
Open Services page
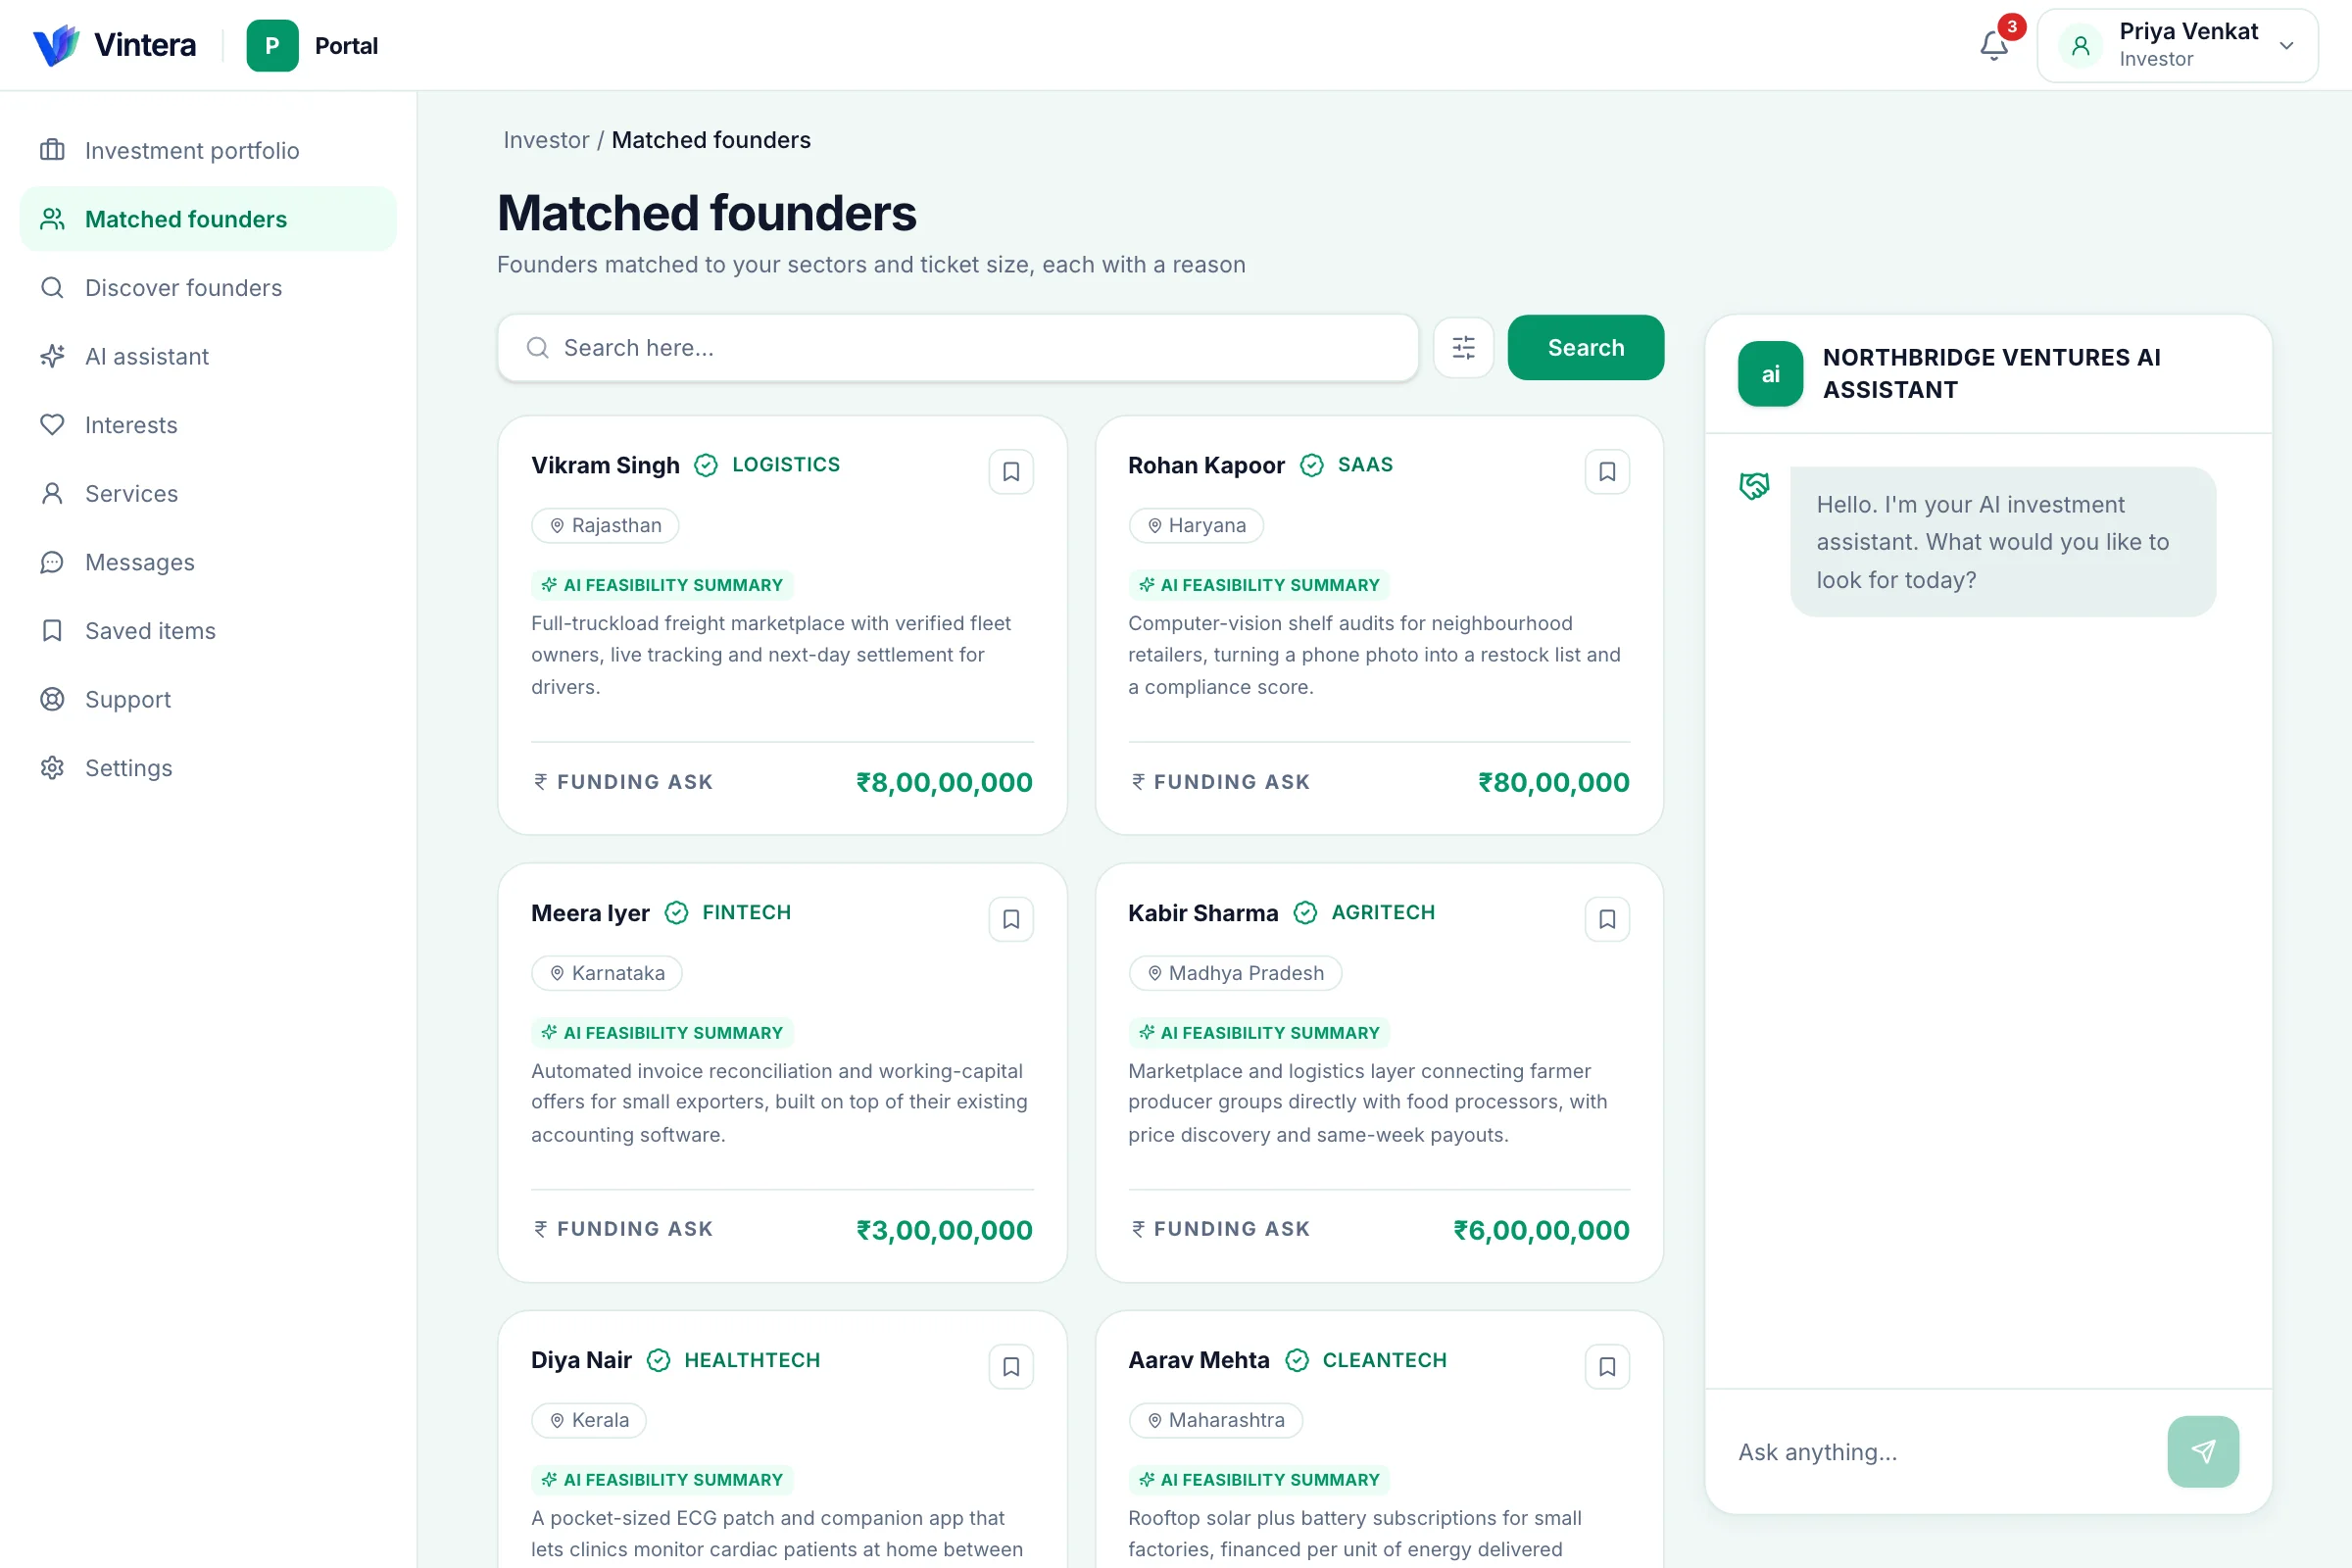pyautogui.click(x=208, y=494)
